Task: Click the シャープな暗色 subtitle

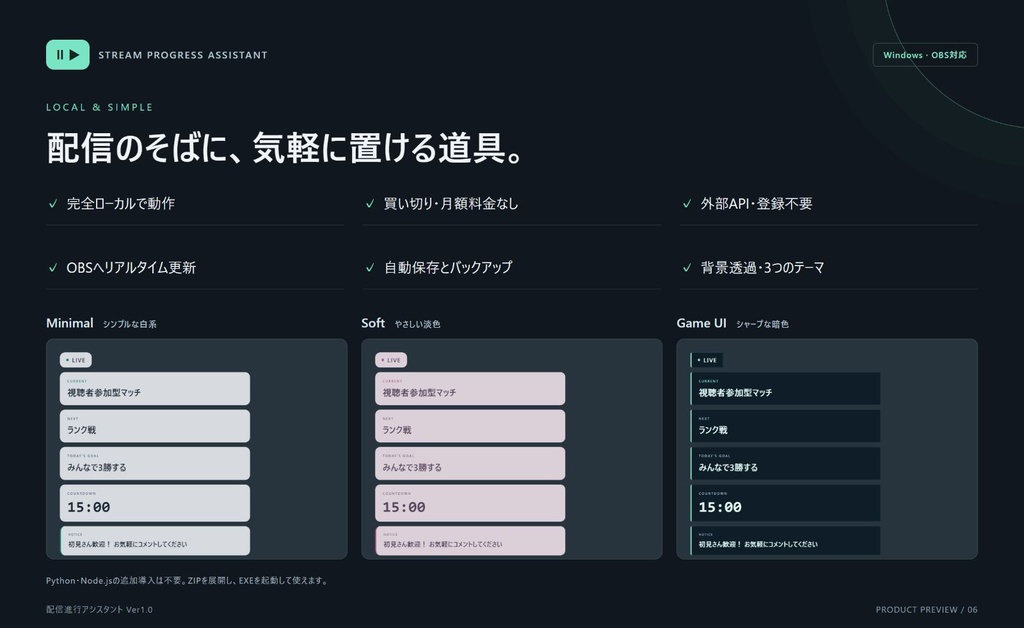Action: coord(762,324)
